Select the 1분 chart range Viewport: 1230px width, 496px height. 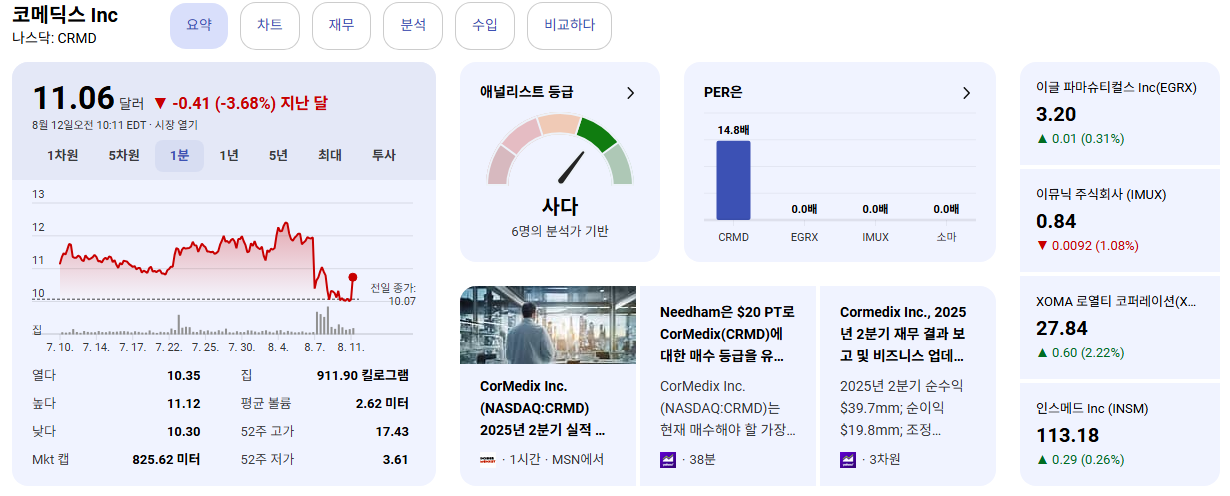pos(179,155)
